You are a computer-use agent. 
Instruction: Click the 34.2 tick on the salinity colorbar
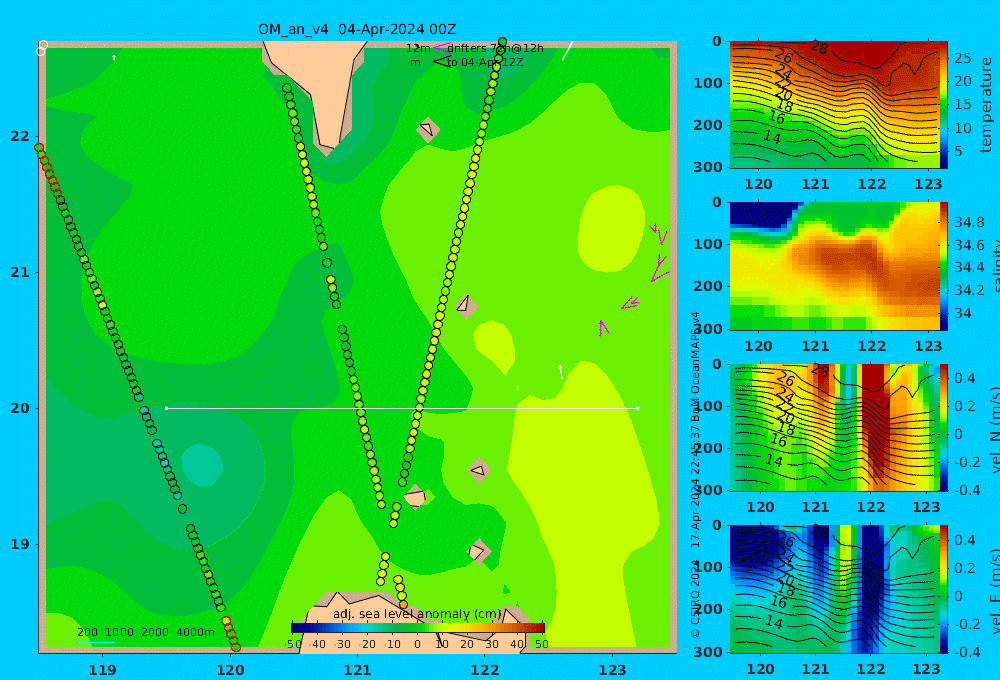point(969,290)
